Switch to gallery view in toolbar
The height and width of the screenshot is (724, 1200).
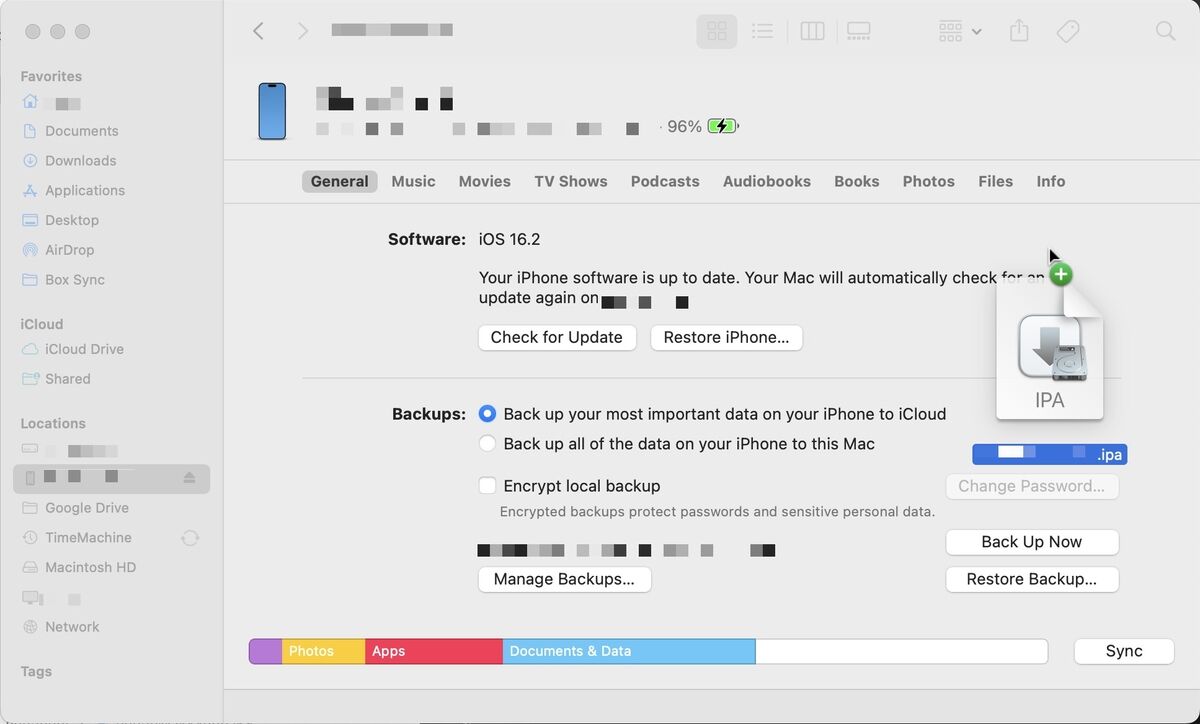(858, 31)
